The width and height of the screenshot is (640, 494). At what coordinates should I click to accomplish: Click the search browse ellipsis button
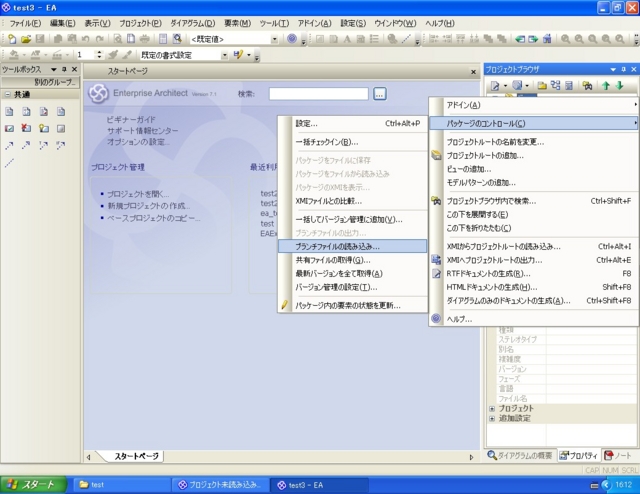[x=380, y=94]
